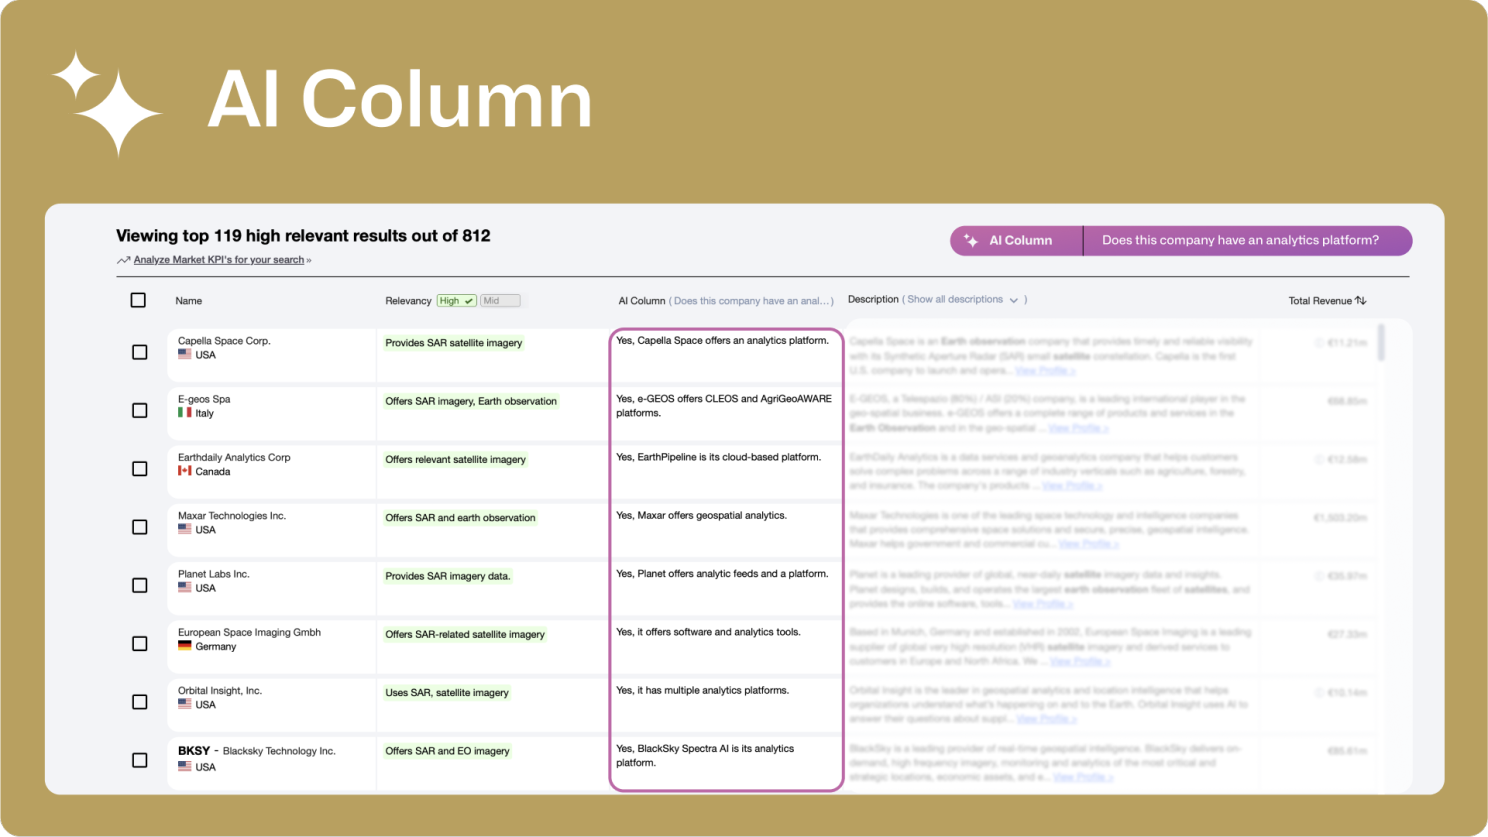Click 'Yes, Maxar offers geospatial analytics.' cell
The image size is (1488, 837).
point(701,516)
